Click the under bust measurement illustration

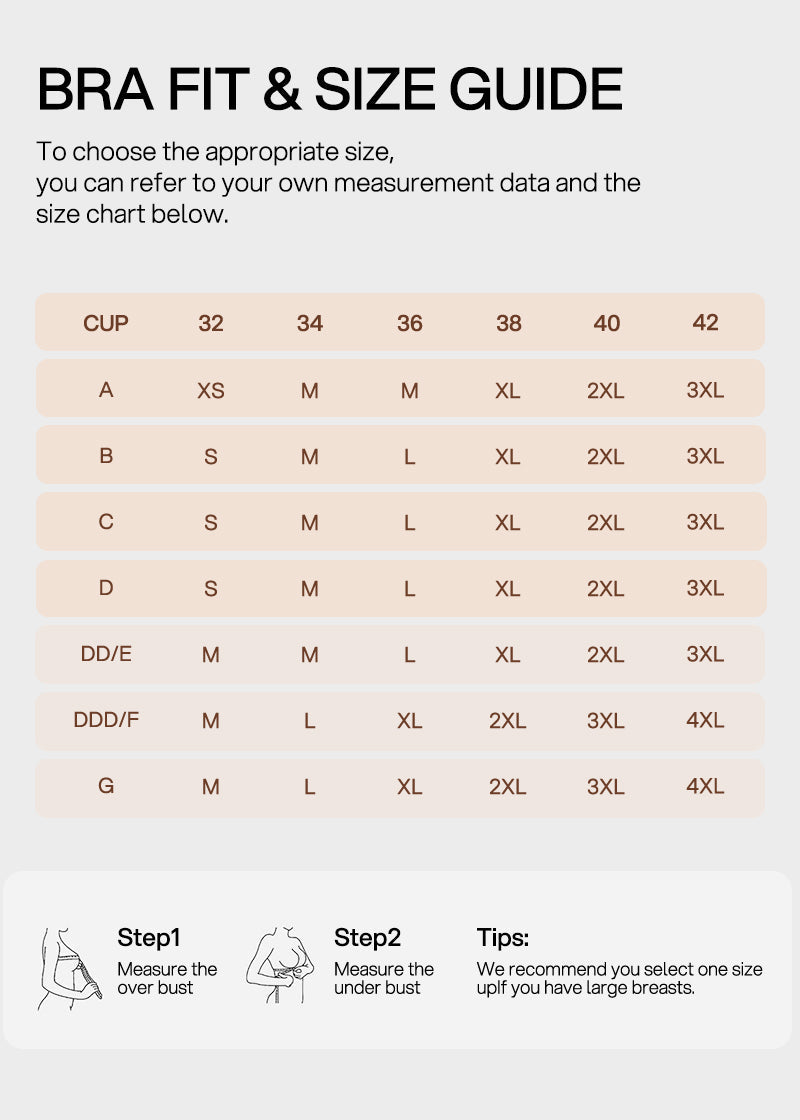point(280,965)
